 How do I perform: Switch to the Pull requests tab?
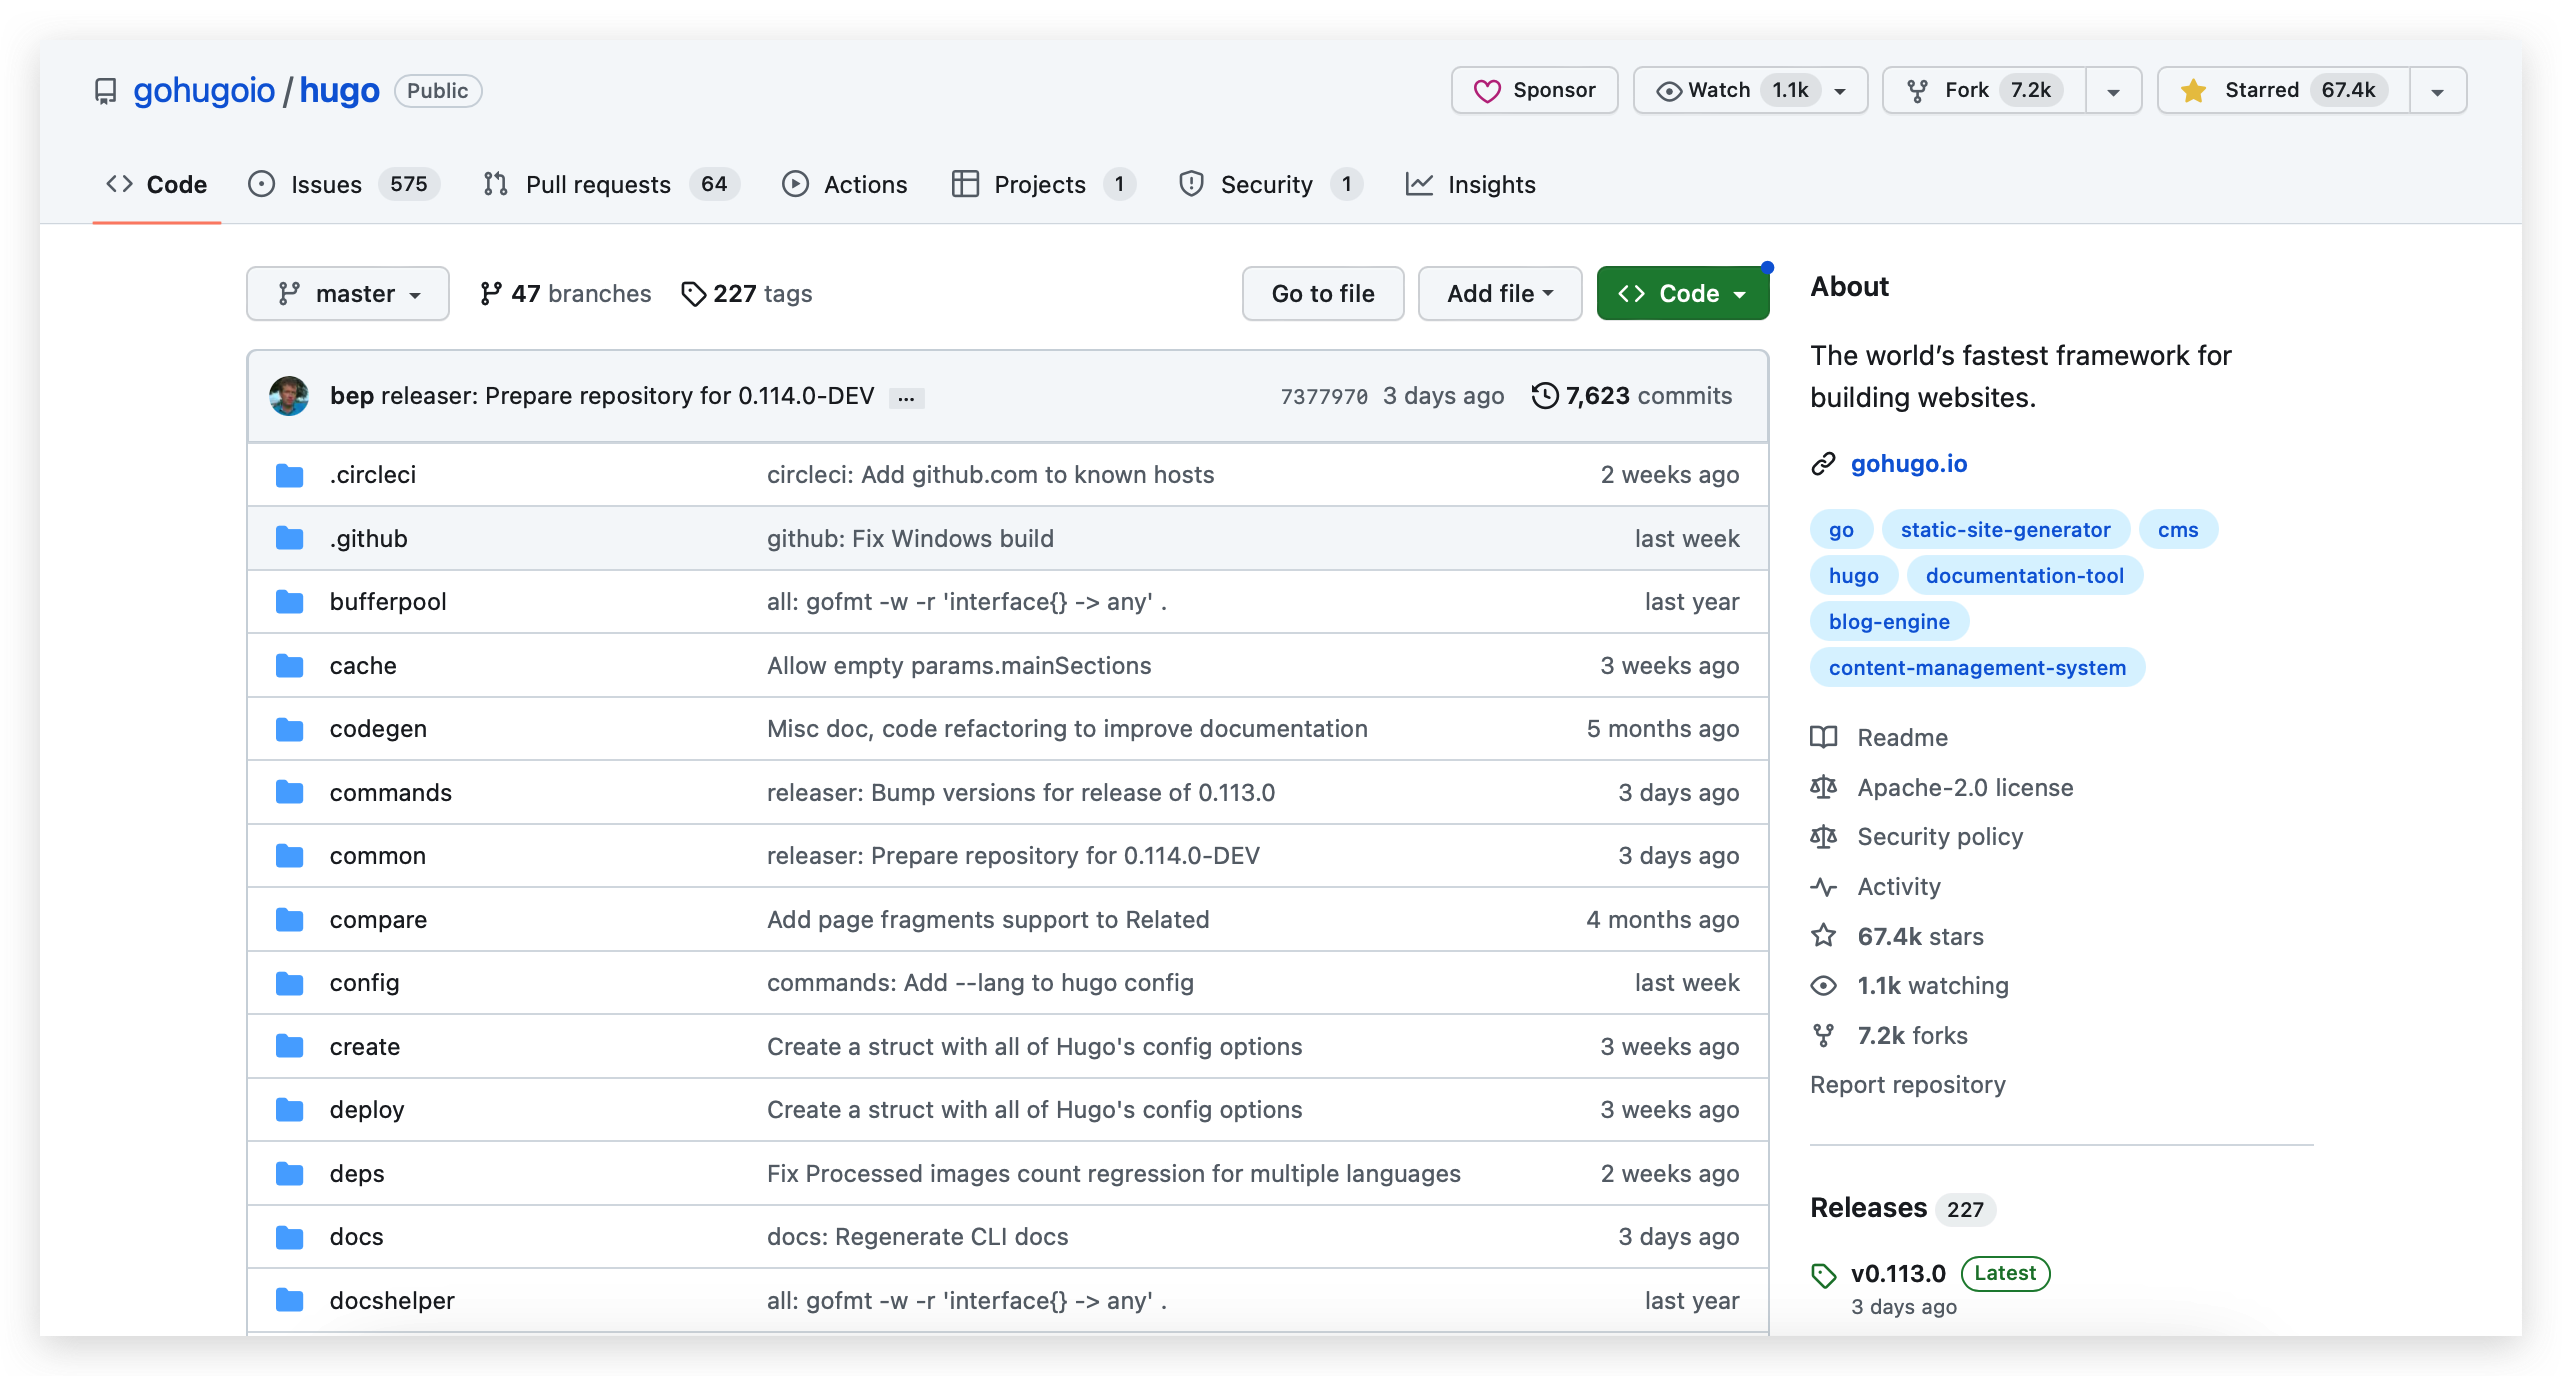click(x=597, y=185)
